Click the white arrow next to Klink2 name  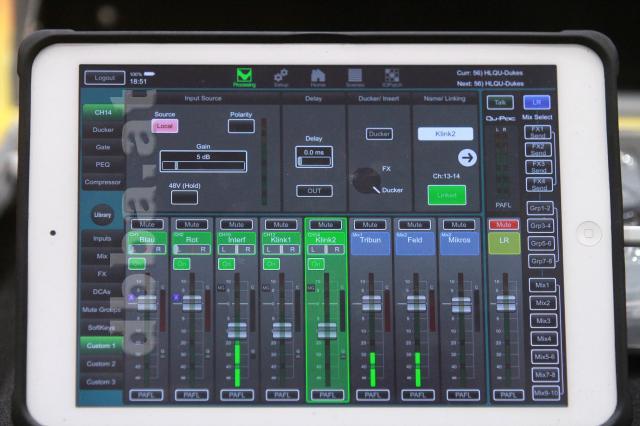tap(467, 157)
